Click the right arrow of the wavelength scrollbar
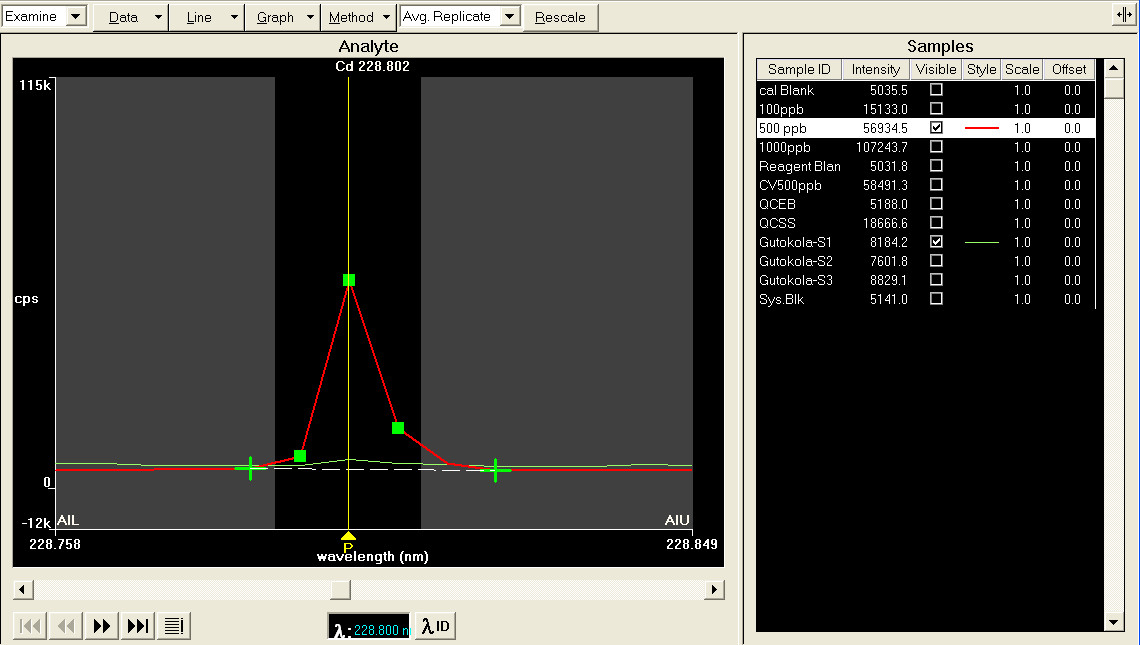The height and width of the screenshot is (645, 1140). point(714,590)
